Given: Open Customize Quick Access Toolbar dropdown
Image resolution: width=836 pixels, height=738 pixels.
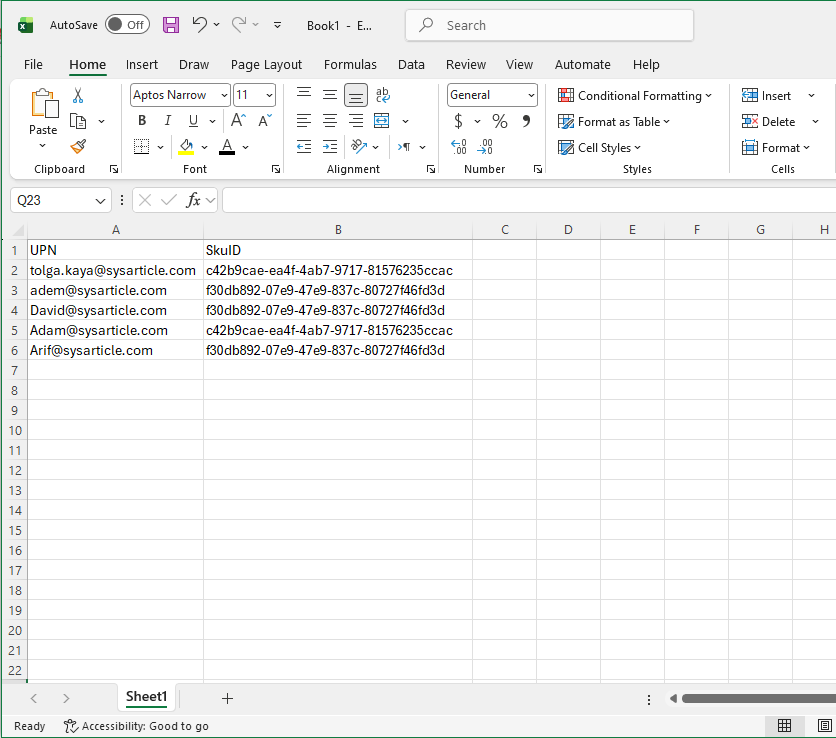Looking at the screenshot, I should point(277,25).
